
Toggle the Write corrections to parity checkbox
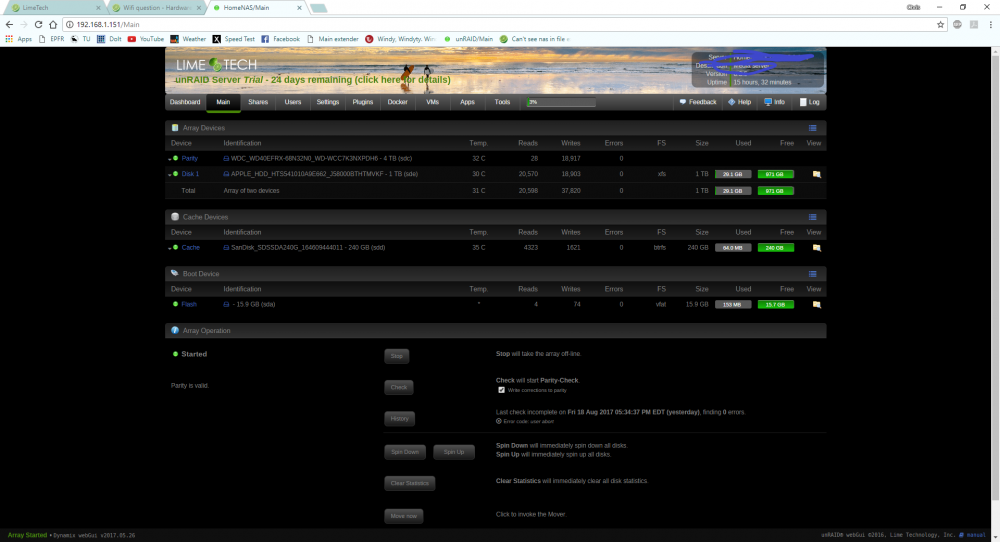pos(501,390)
